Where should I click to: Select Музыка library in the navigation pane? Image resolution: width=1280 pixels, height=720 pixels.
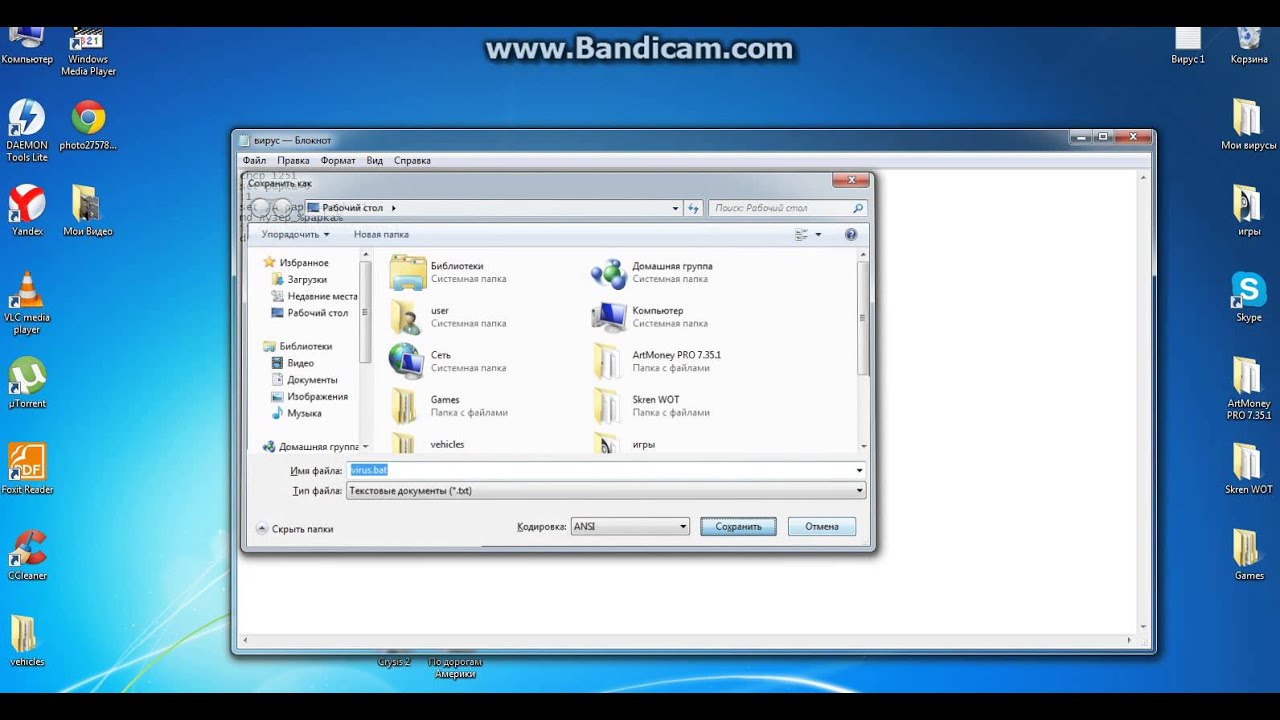pyautogui.click(x=296, y=413)
